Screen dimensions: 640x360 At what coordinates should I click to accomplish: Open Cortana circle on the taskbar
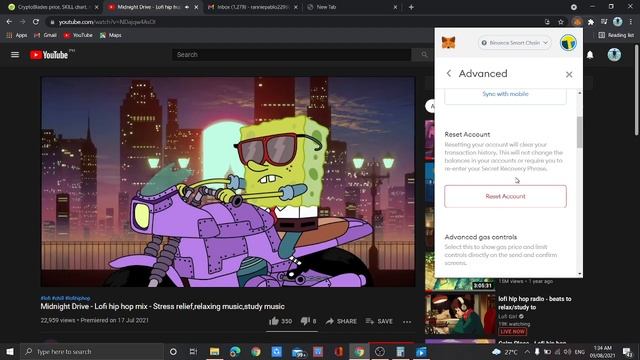point(173,351)
